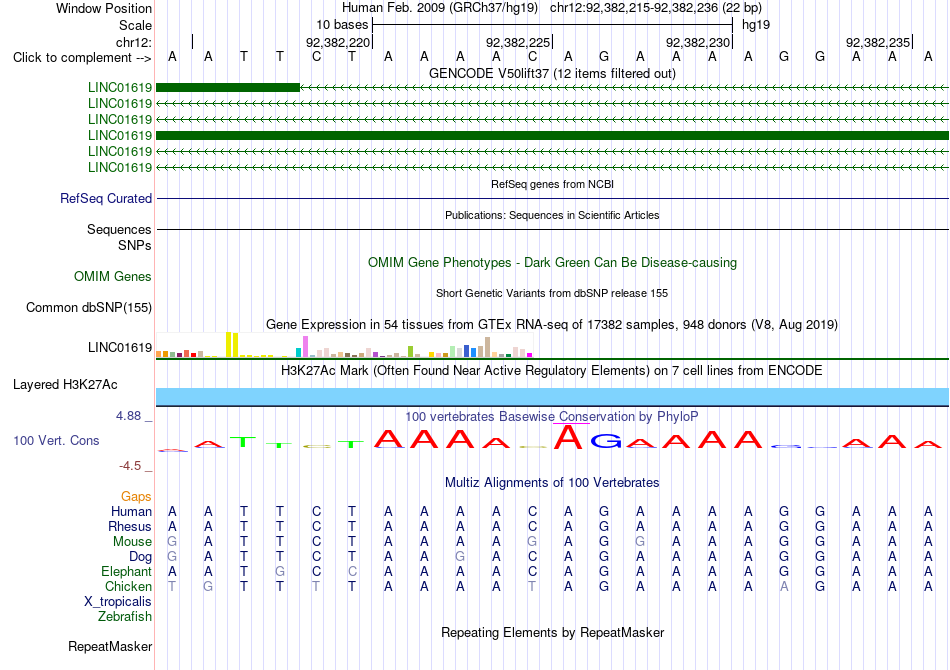
Task: Click the "RefSeq genes from NCBI" title
Action: click(552, 184)
